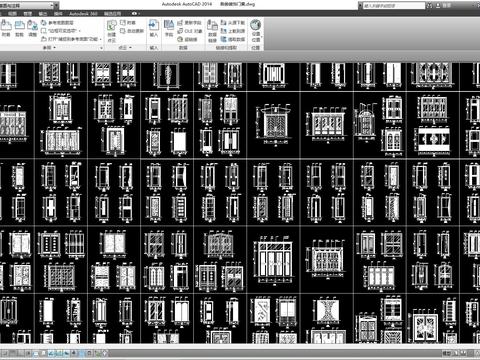The height and width of the screenshot is (360, 480).
Task: Open the Adjust underlay tool
Action: (x=32, y=28)
